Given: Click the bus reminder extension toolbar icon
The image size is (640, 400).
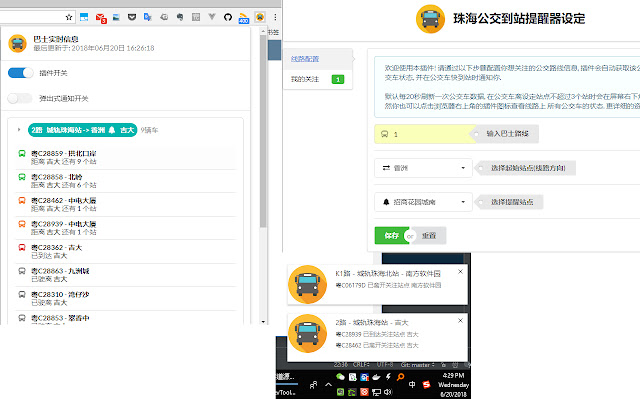Looking at the screenshot, I should pyautogui.click(x=260, y=17).
